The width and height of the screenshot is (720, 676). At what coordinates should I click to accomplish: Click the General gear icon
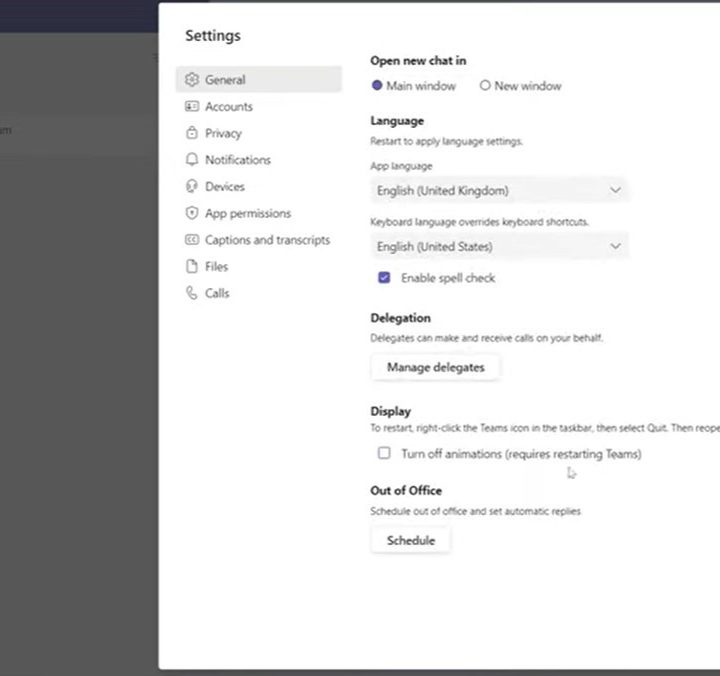[x=192, y=79]
